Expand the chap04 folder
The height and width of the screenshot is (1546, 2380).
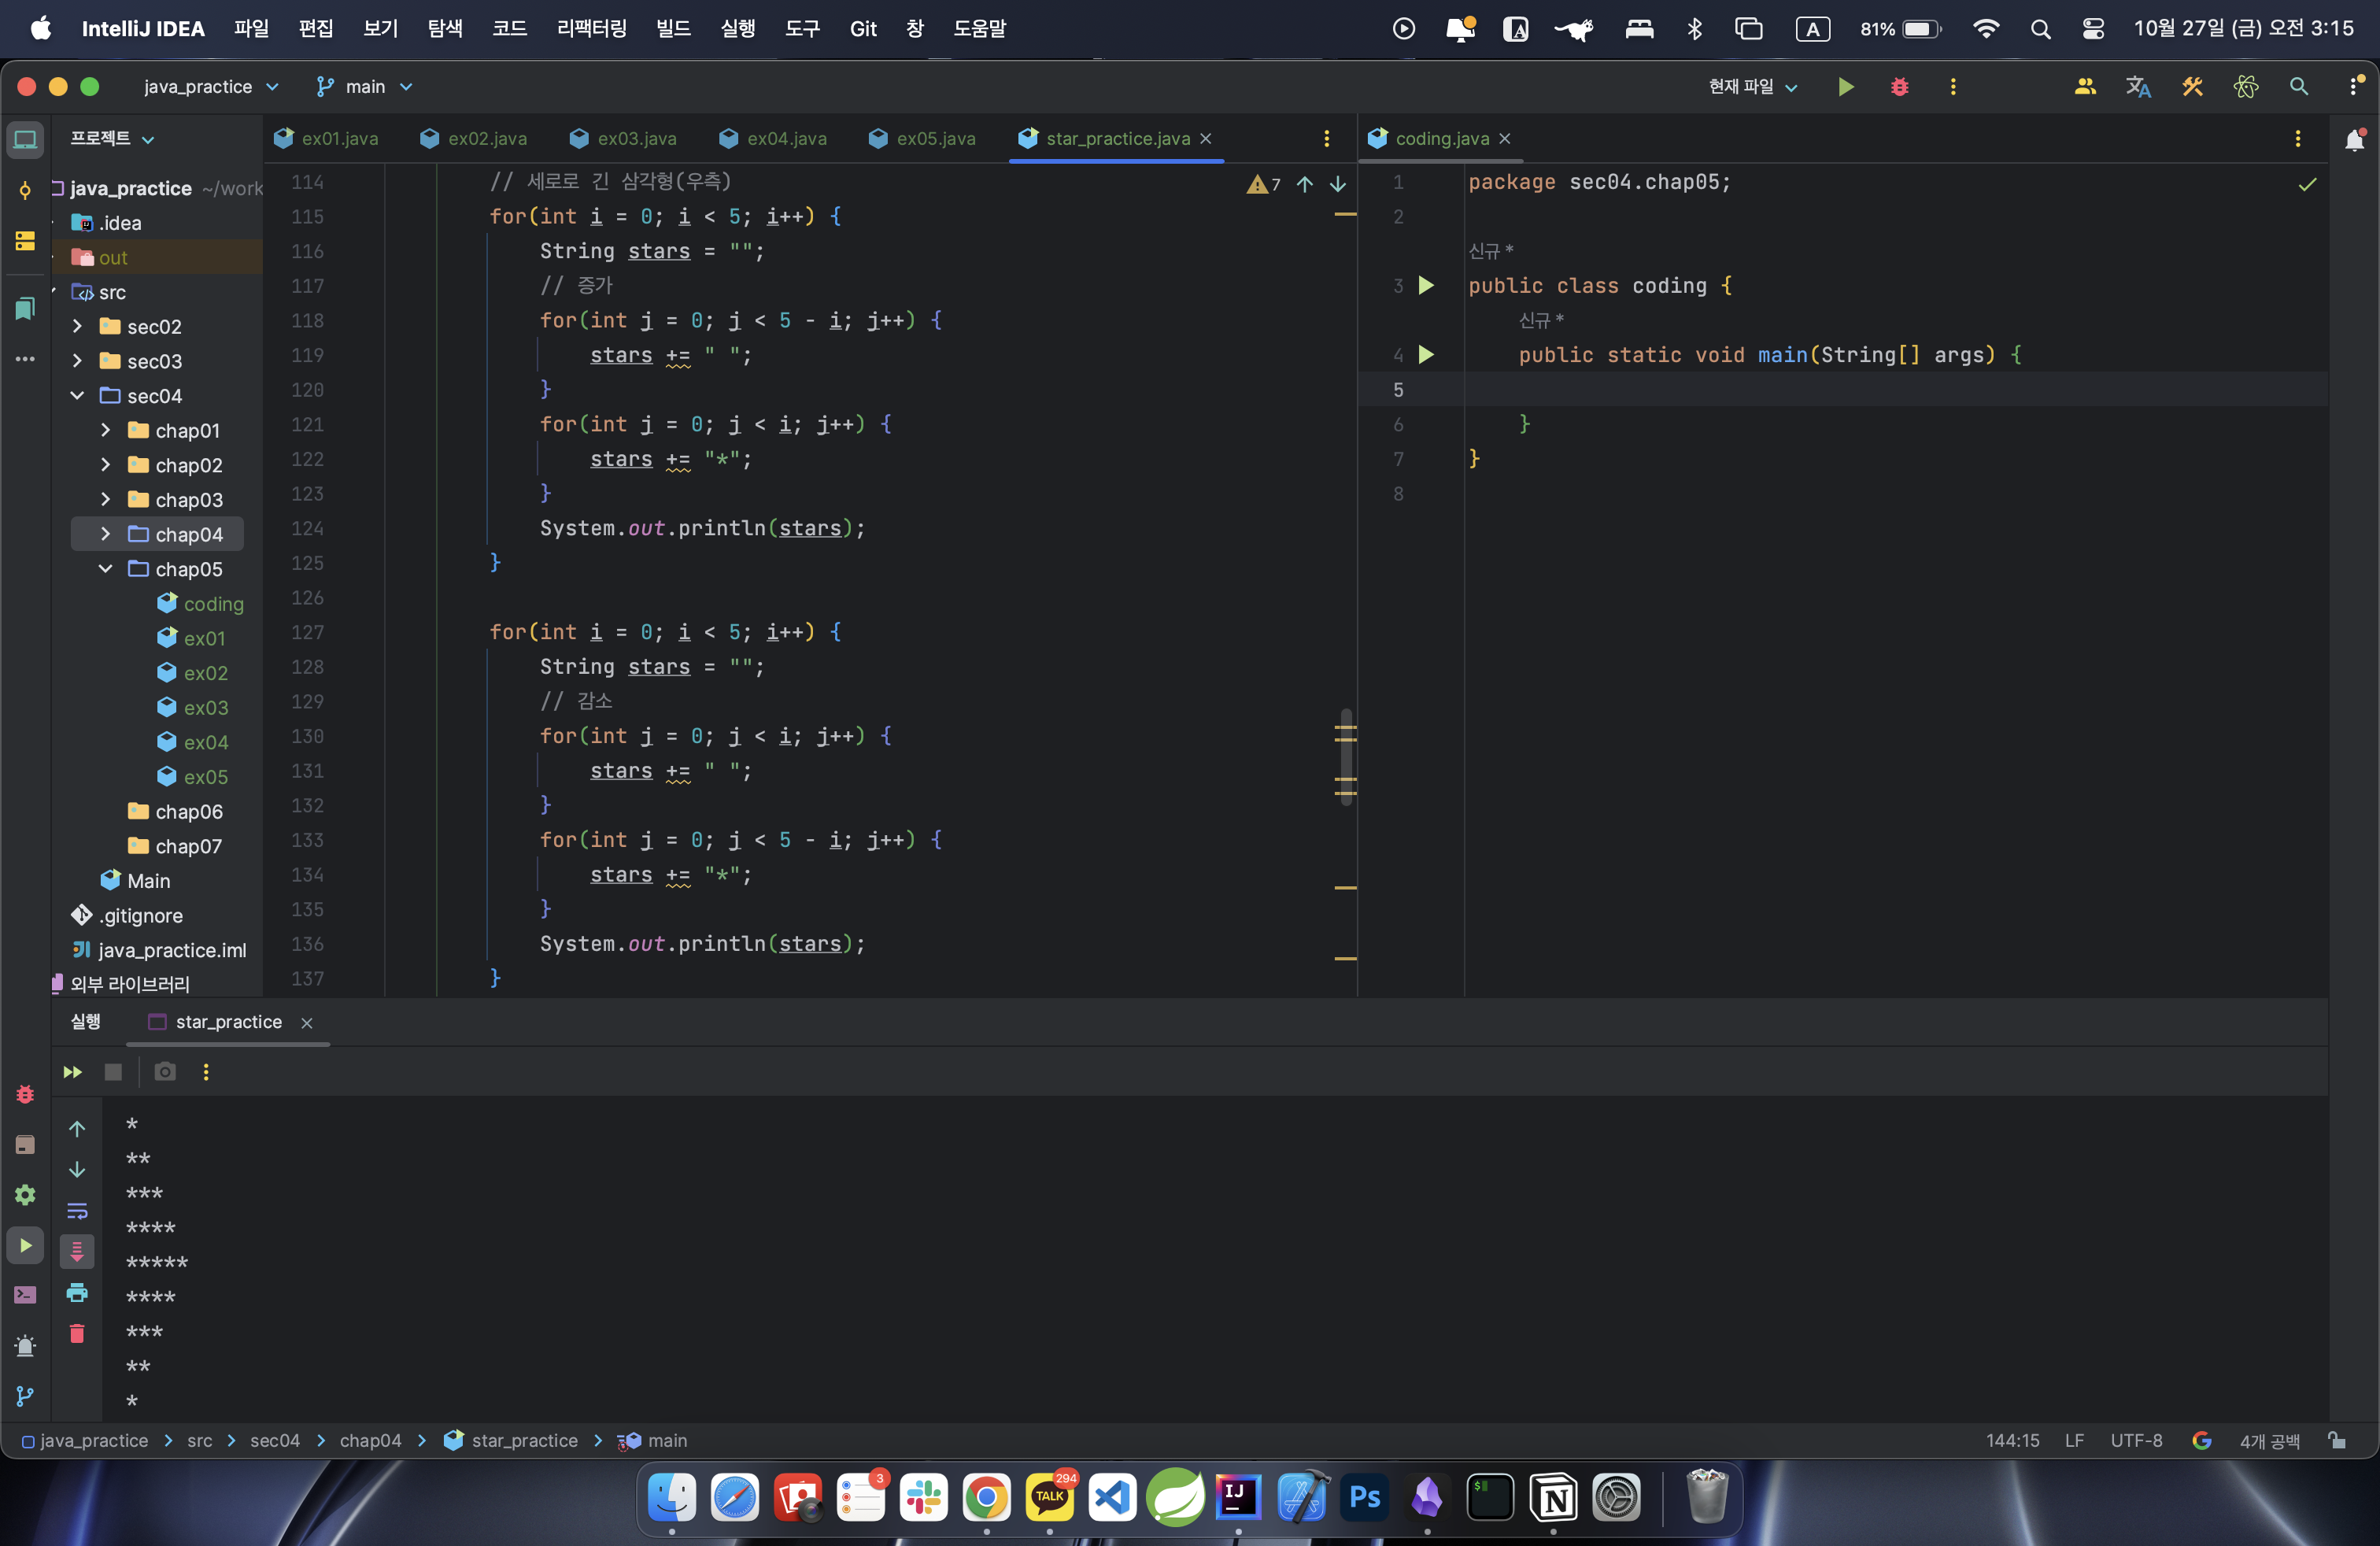106,534
